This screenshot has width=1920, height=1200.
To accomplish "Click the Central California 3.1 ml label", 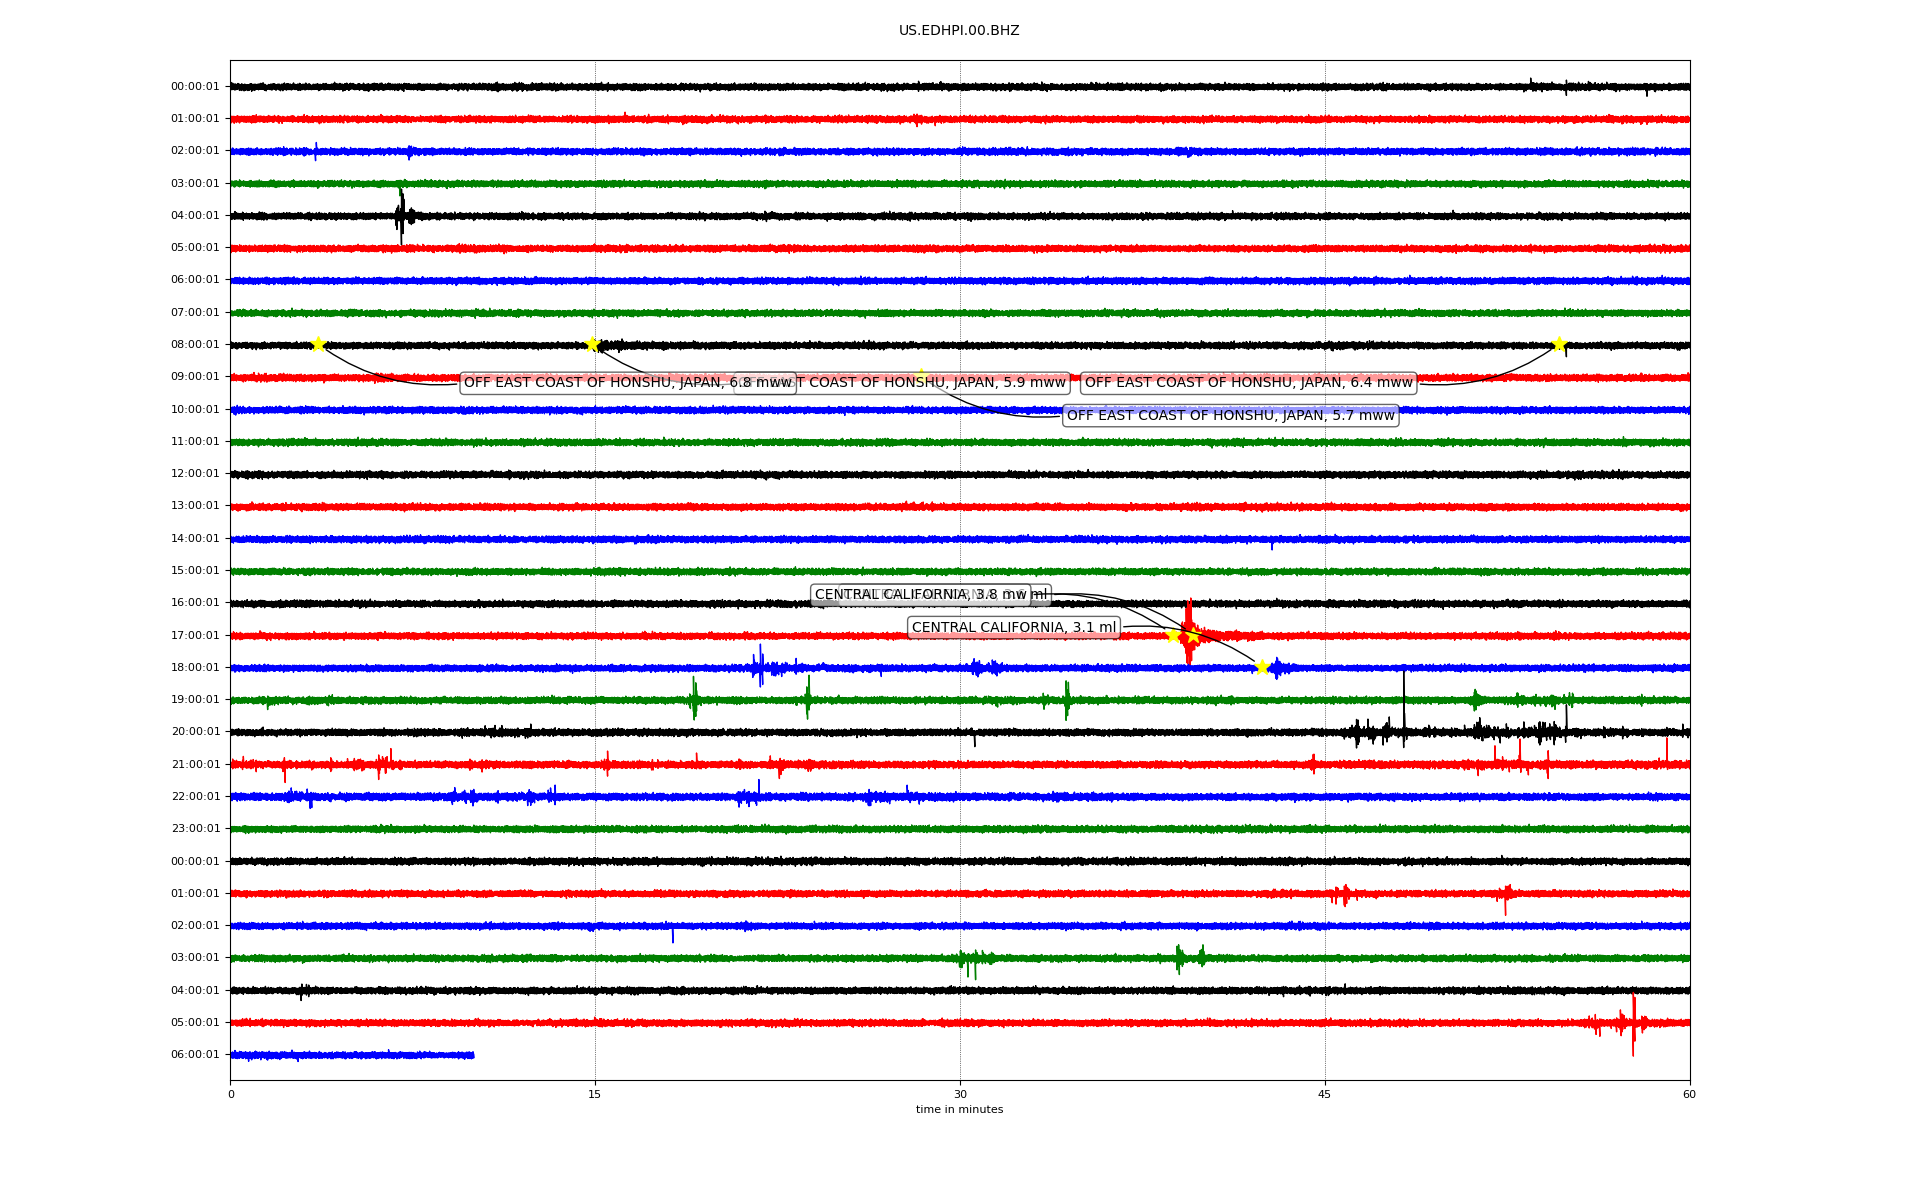I will pos(1013,628).
